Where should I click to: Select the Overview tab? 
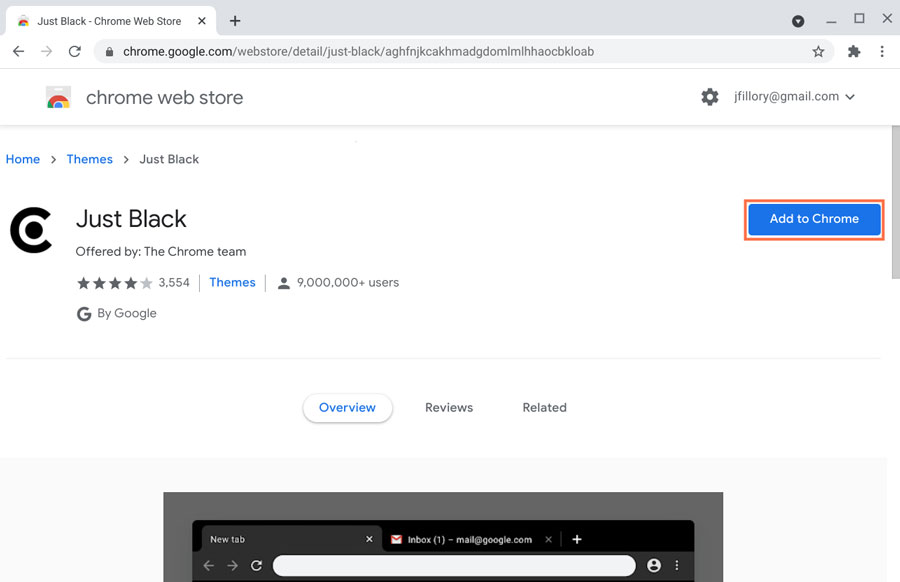pyautogui.click(x=347, y=407)
